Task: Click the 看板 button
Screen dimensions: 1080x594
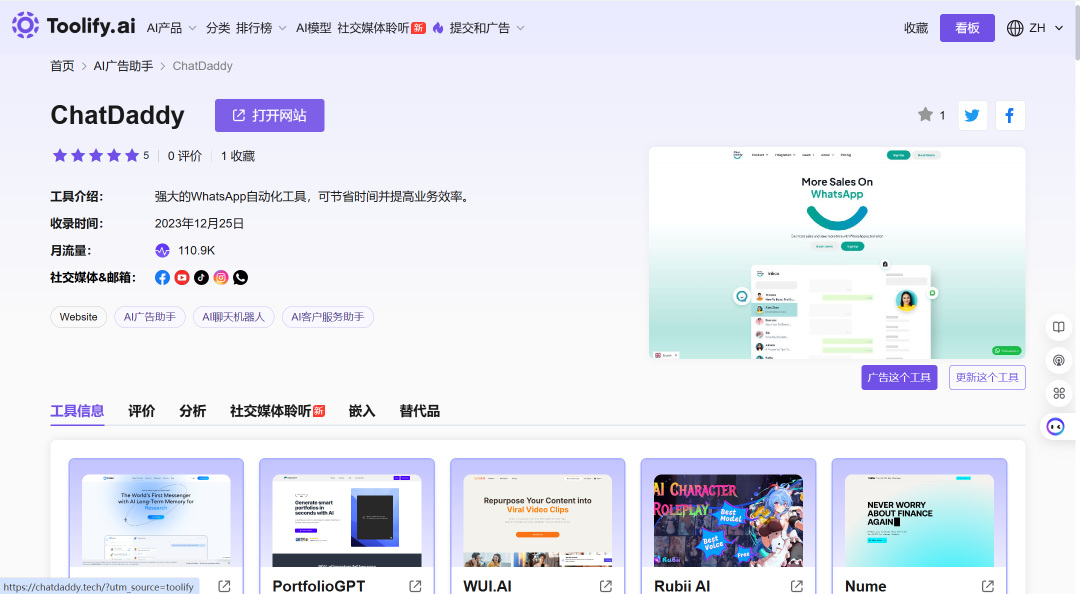Action: coord(967,28)
